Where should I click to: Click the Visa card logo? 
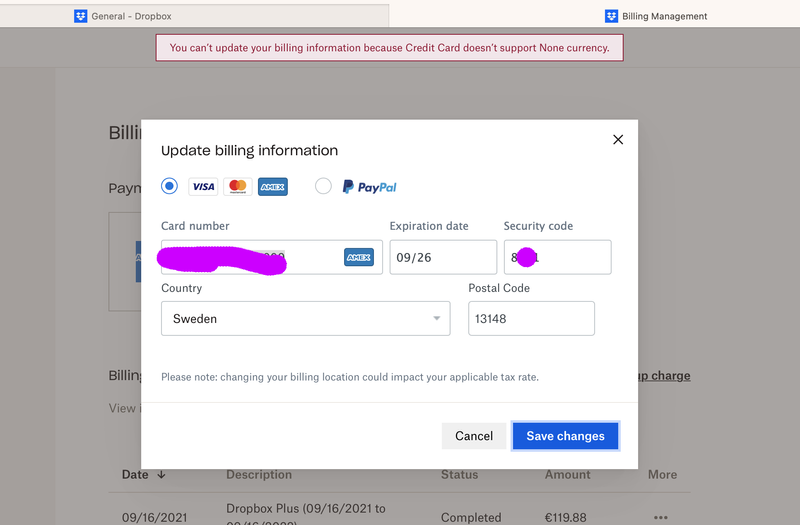tap(203, 187)
